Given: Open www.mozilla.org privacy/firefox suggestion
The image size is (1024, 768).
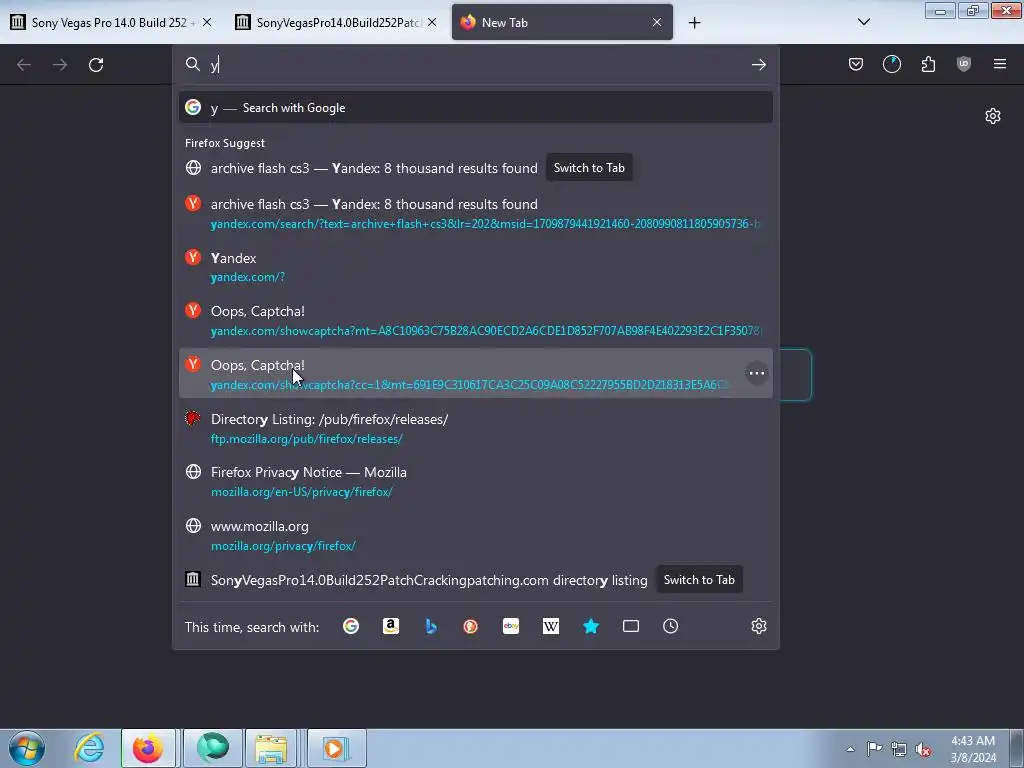Looking at the screenshot, I should tap(475, 536).
